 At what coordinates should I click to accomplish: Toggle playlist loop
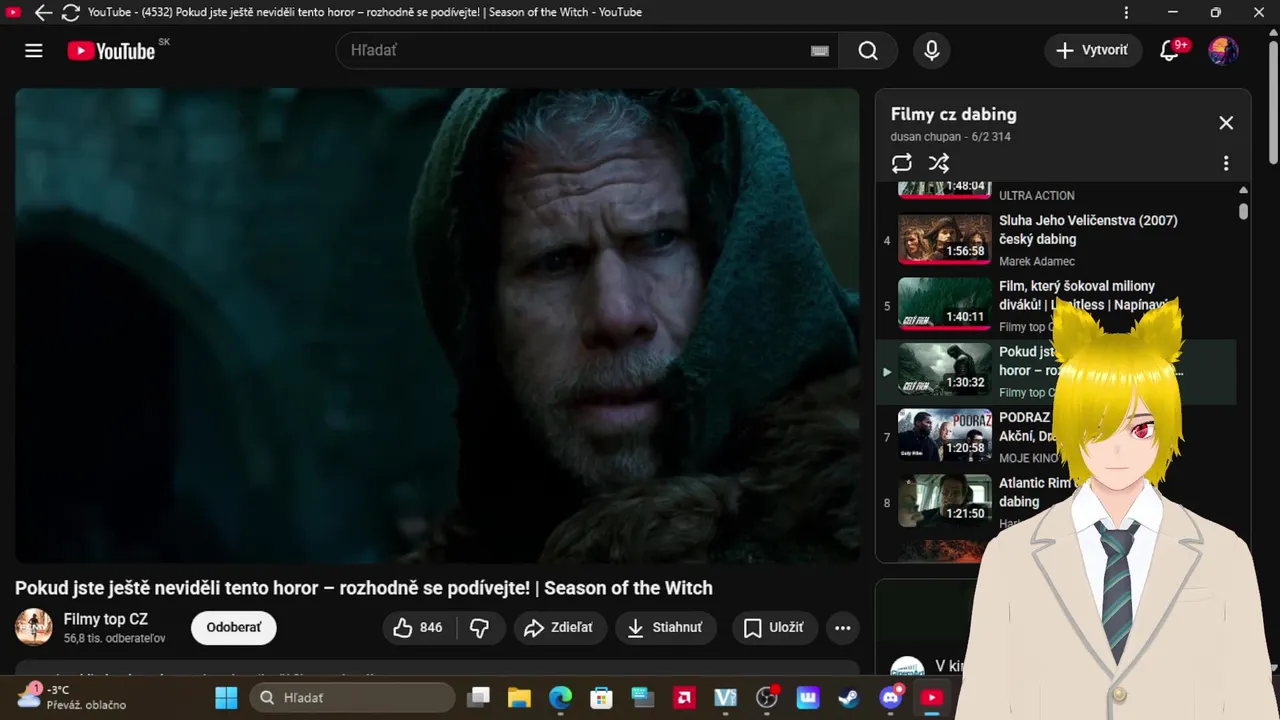(902, 163)
